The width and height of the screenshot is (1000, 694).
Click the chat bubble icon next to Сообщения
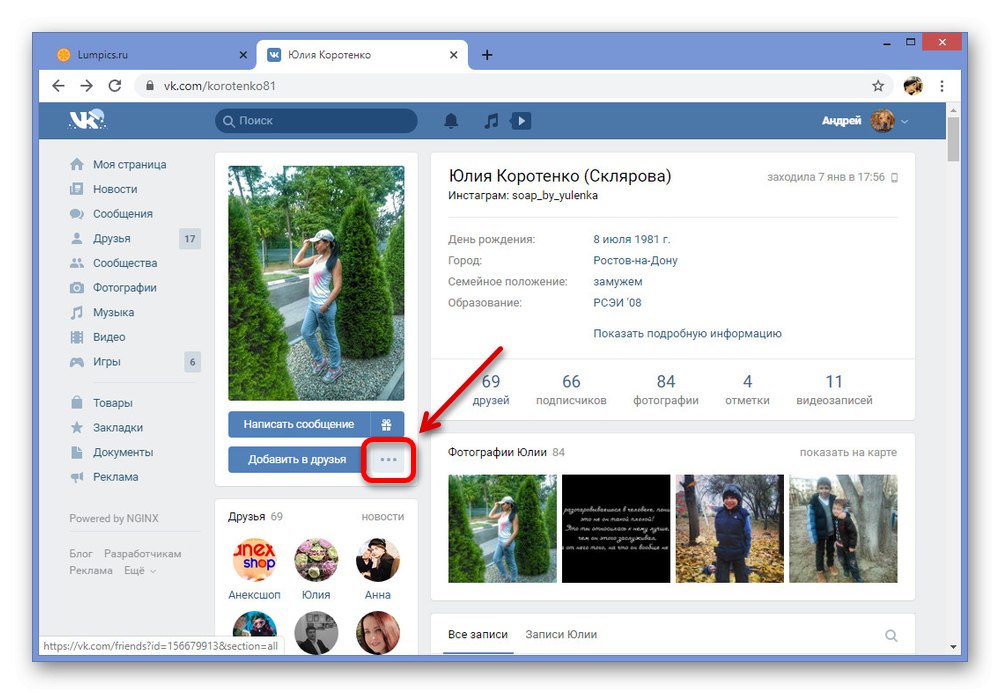coord(77,214)
